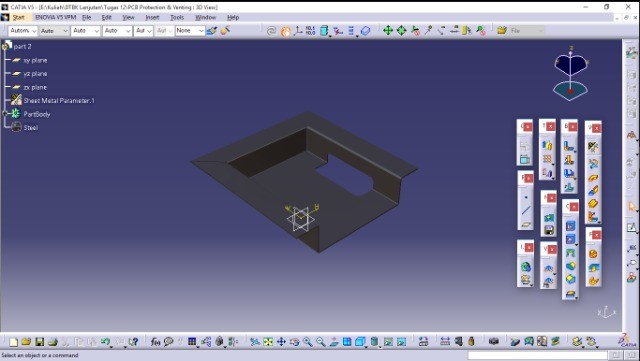Open the File selection dropdown in top toolbar

point(527,31)
